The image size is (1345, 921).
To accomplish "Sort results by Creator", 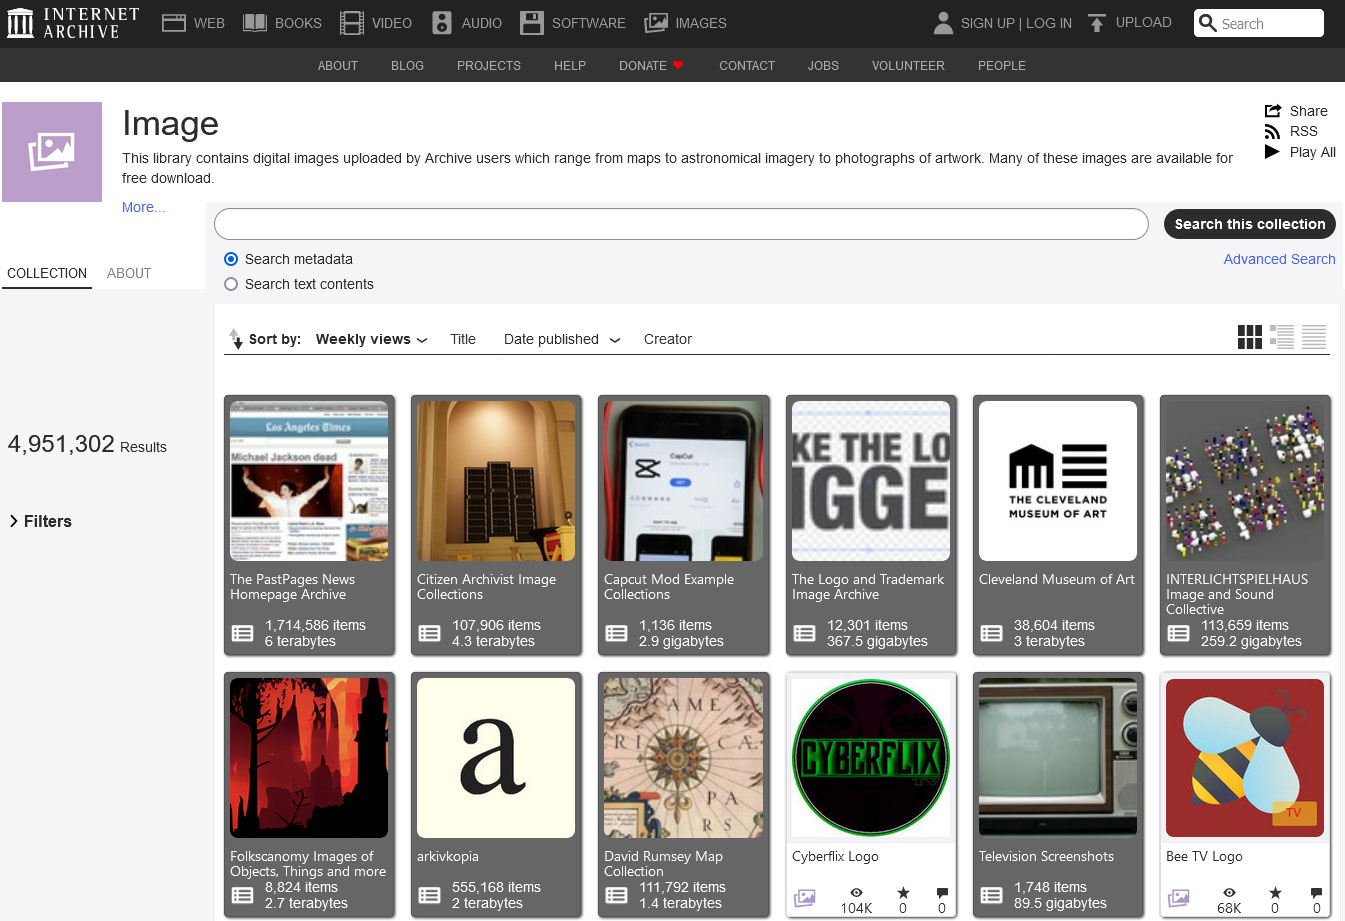I will pyautogui.click(x=668, y=339).
